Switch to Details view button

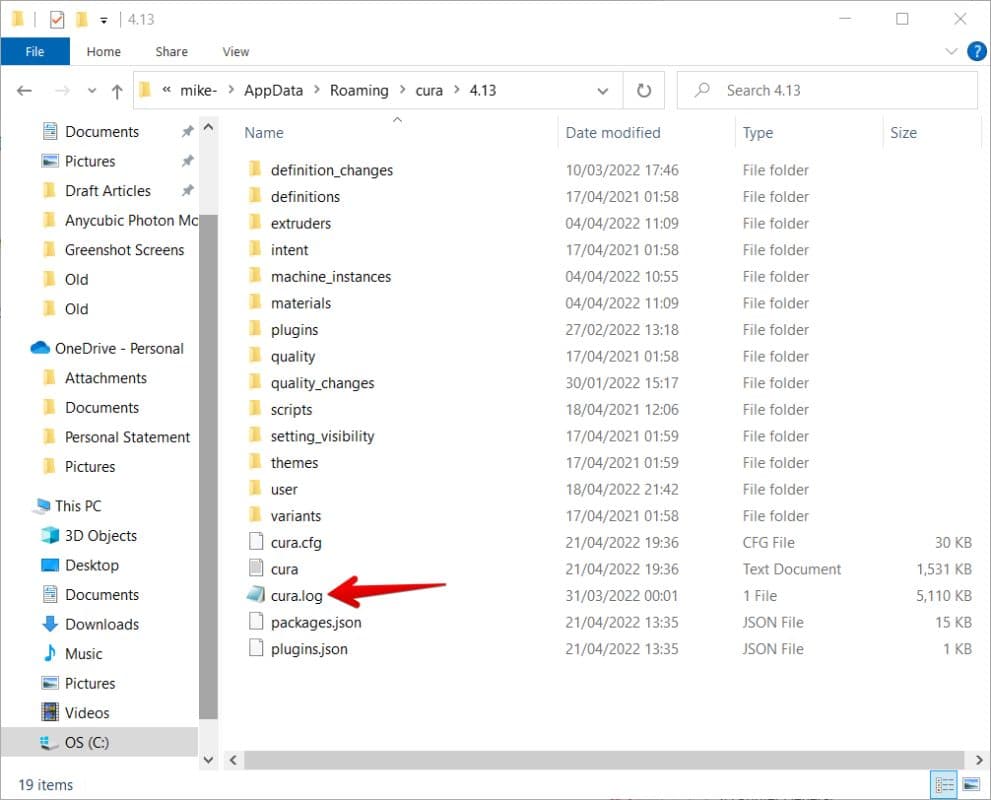click(944, 785)
